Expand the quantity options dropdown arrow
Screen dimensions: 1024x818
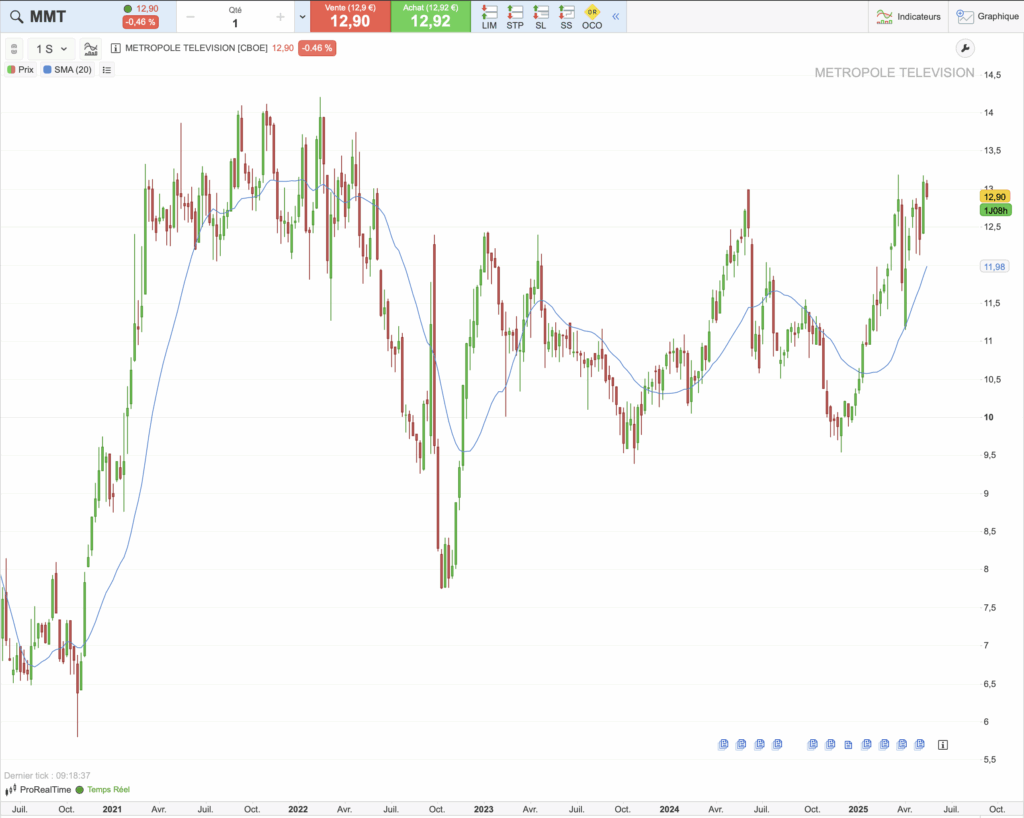tap(302, 16)
